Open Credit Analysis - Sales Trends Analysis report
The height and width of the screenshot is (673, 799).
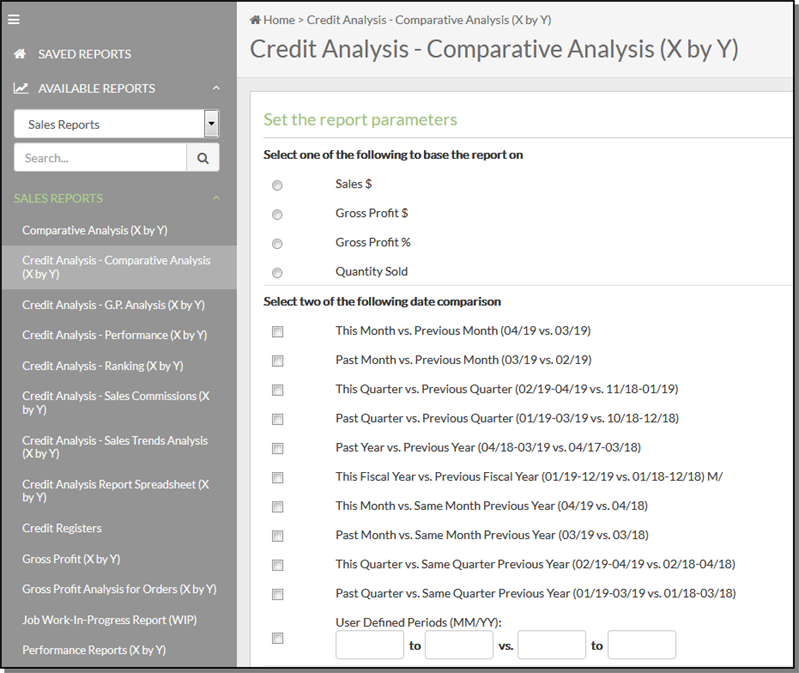pyautogui.click(x=115, y=447)
